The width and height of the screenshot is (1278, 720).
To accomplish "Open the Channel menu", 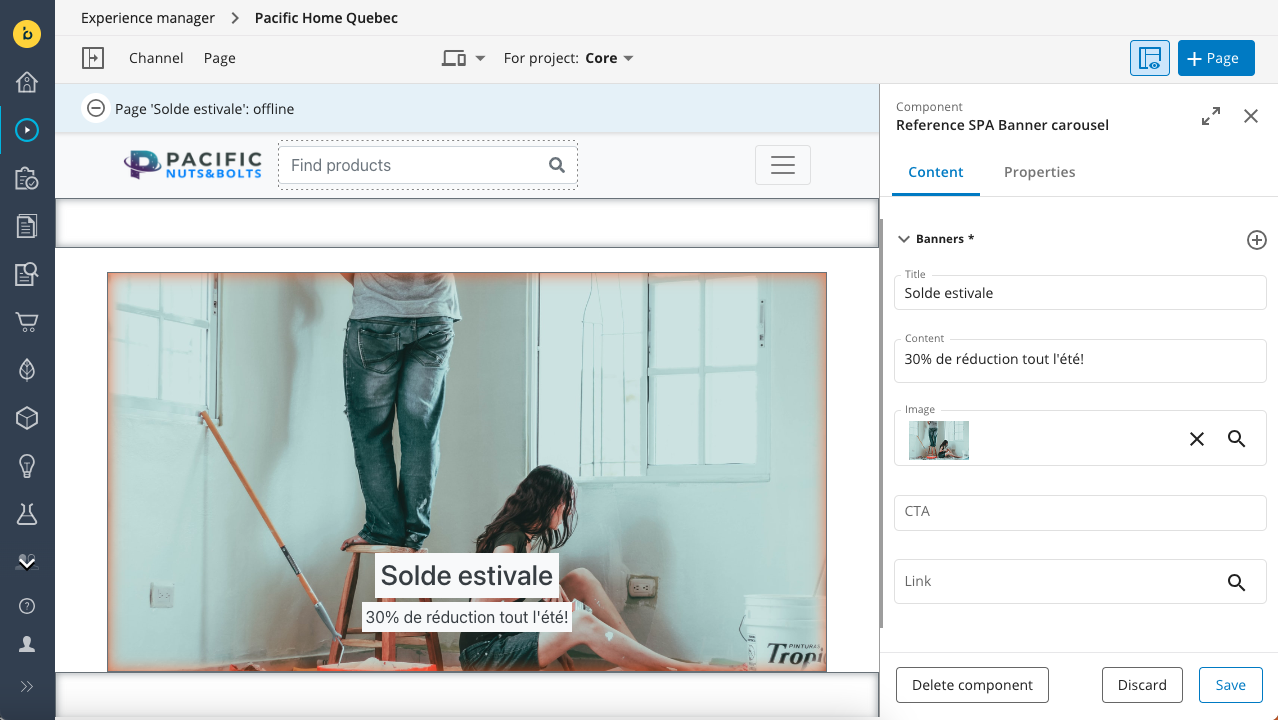I will coord(156,58).
